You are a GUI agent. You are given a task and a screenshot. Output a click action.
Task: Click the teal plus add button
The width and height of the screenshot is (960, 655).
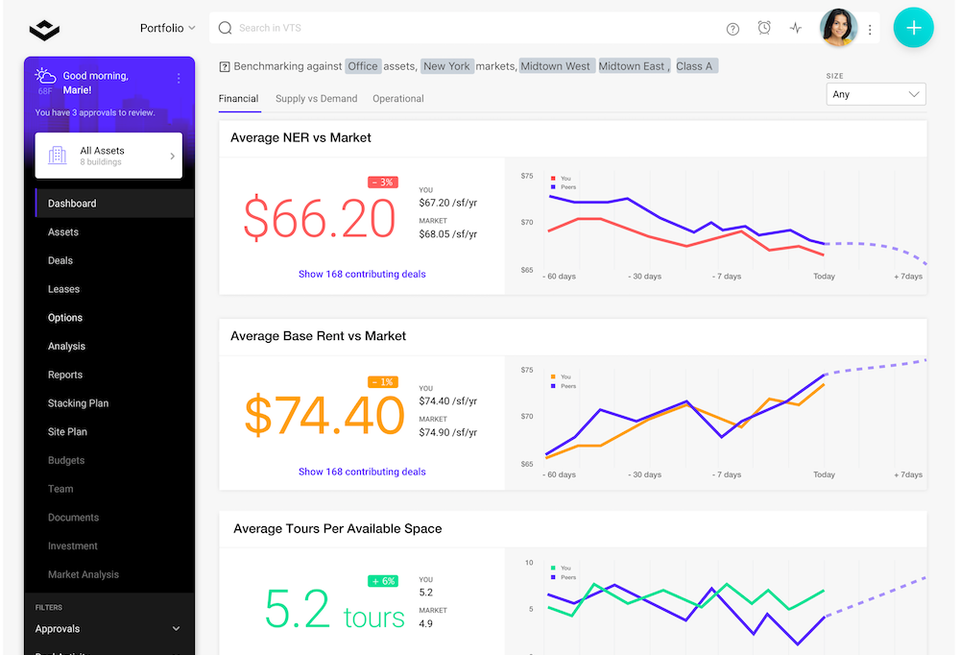point(913,28)
